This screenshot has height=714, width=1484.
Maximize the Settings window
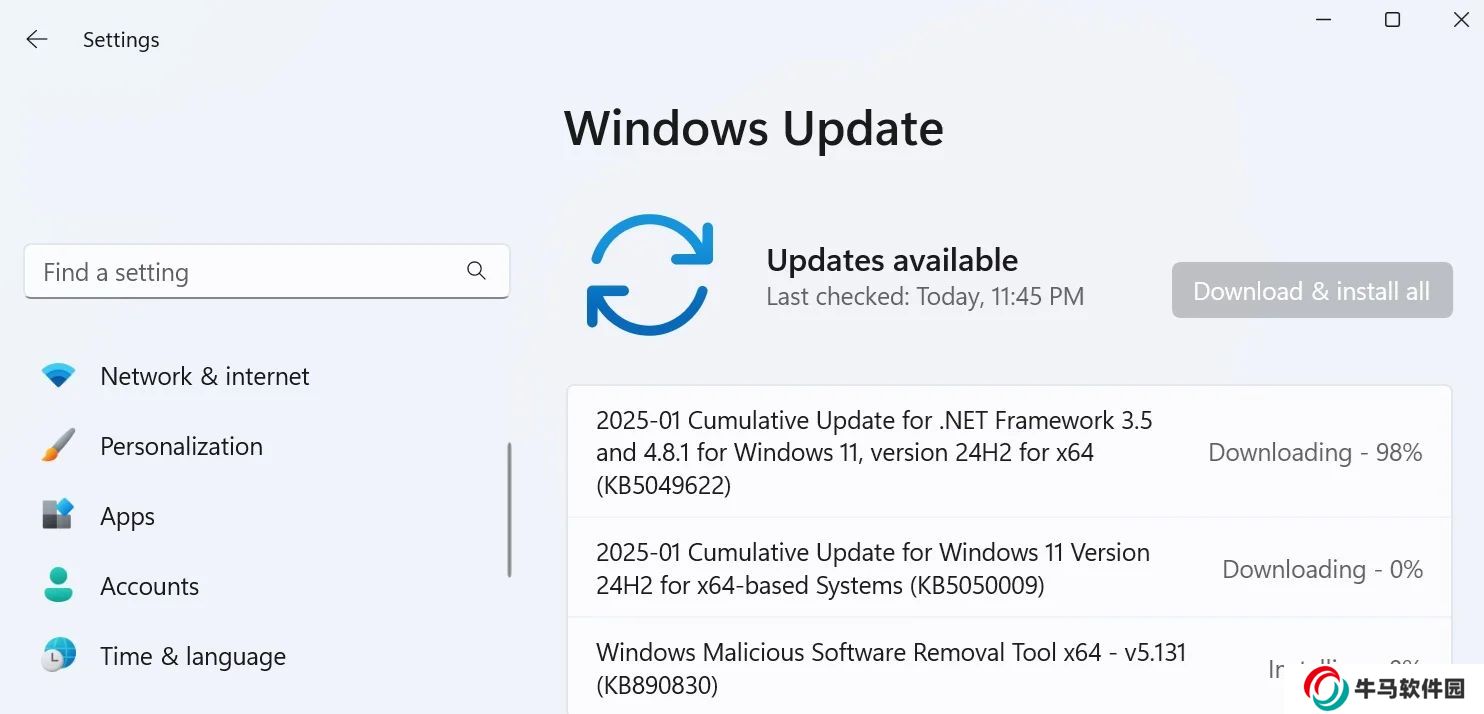point(1392,20)
